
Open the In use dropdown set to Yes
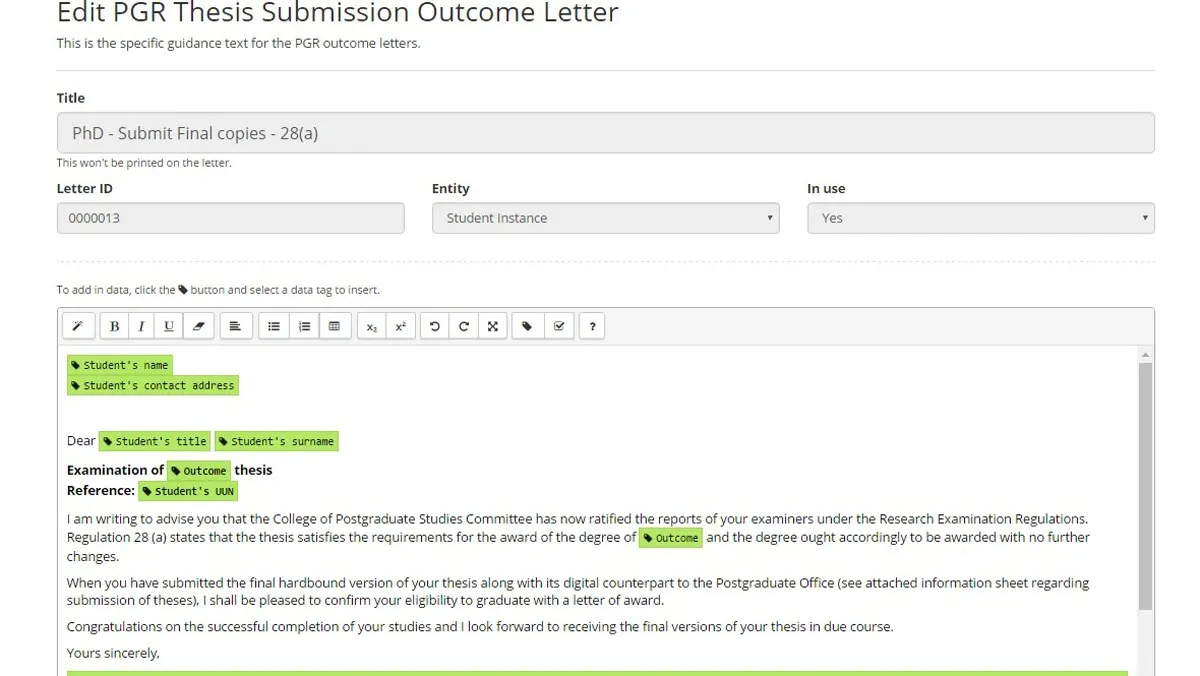[x=979, y=217]
